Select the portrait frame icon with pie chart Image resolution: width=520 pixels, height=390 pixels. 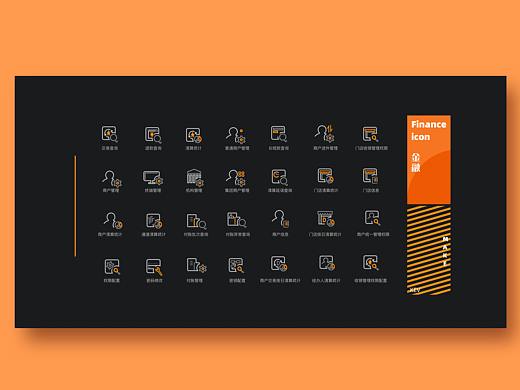pyautogui.click(x=326, y=263)
